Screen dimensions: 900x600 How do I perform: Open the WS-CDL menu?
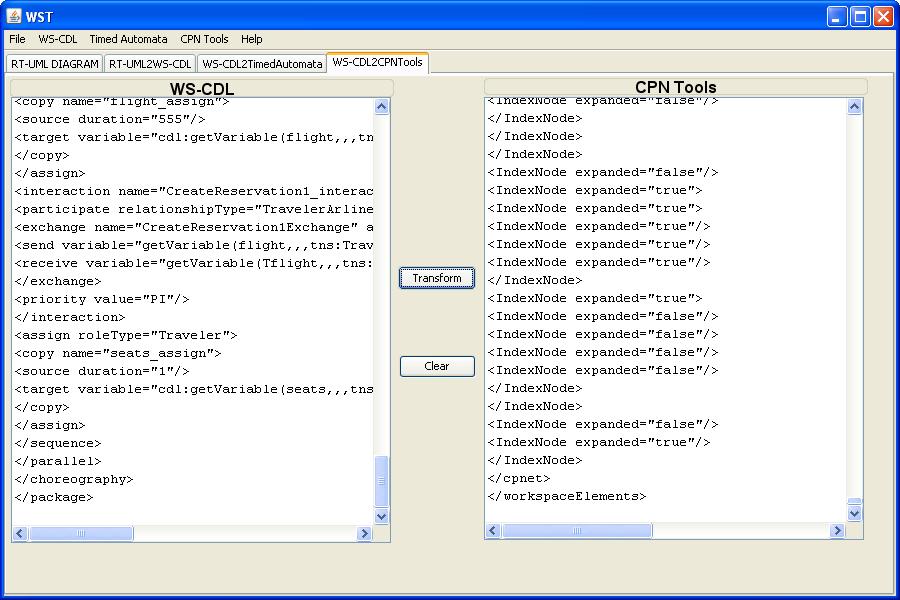(57, 39)
